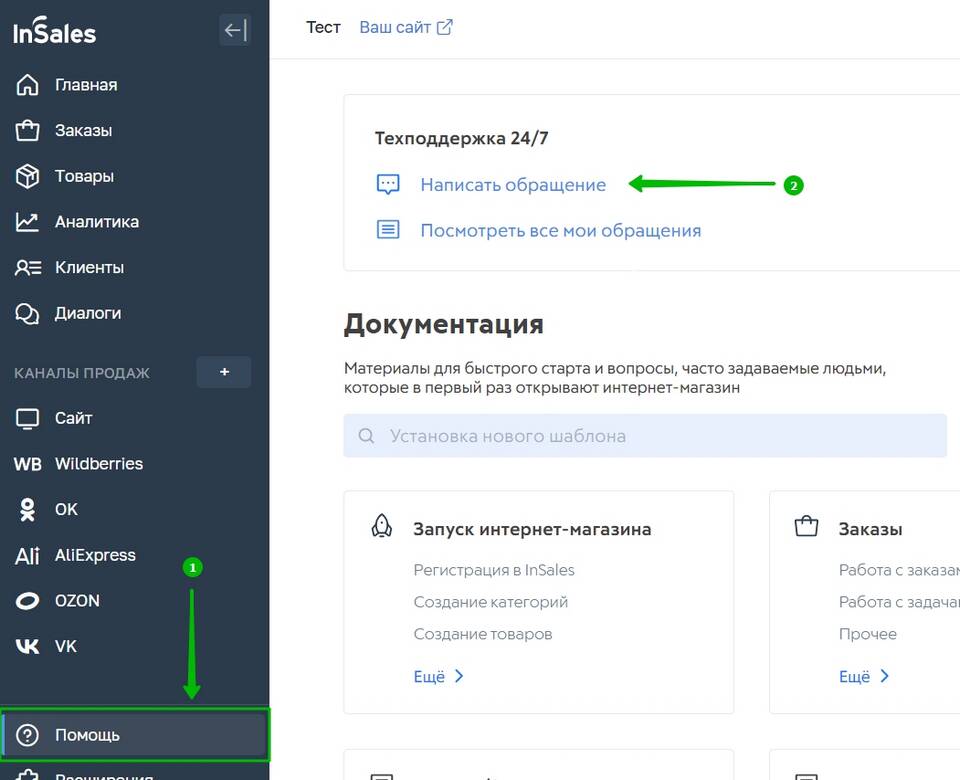The width and height of the screenshot is (960, 780).
Task: Click the Odnoklassniki icon beside OK
Action: pos(27,509)
